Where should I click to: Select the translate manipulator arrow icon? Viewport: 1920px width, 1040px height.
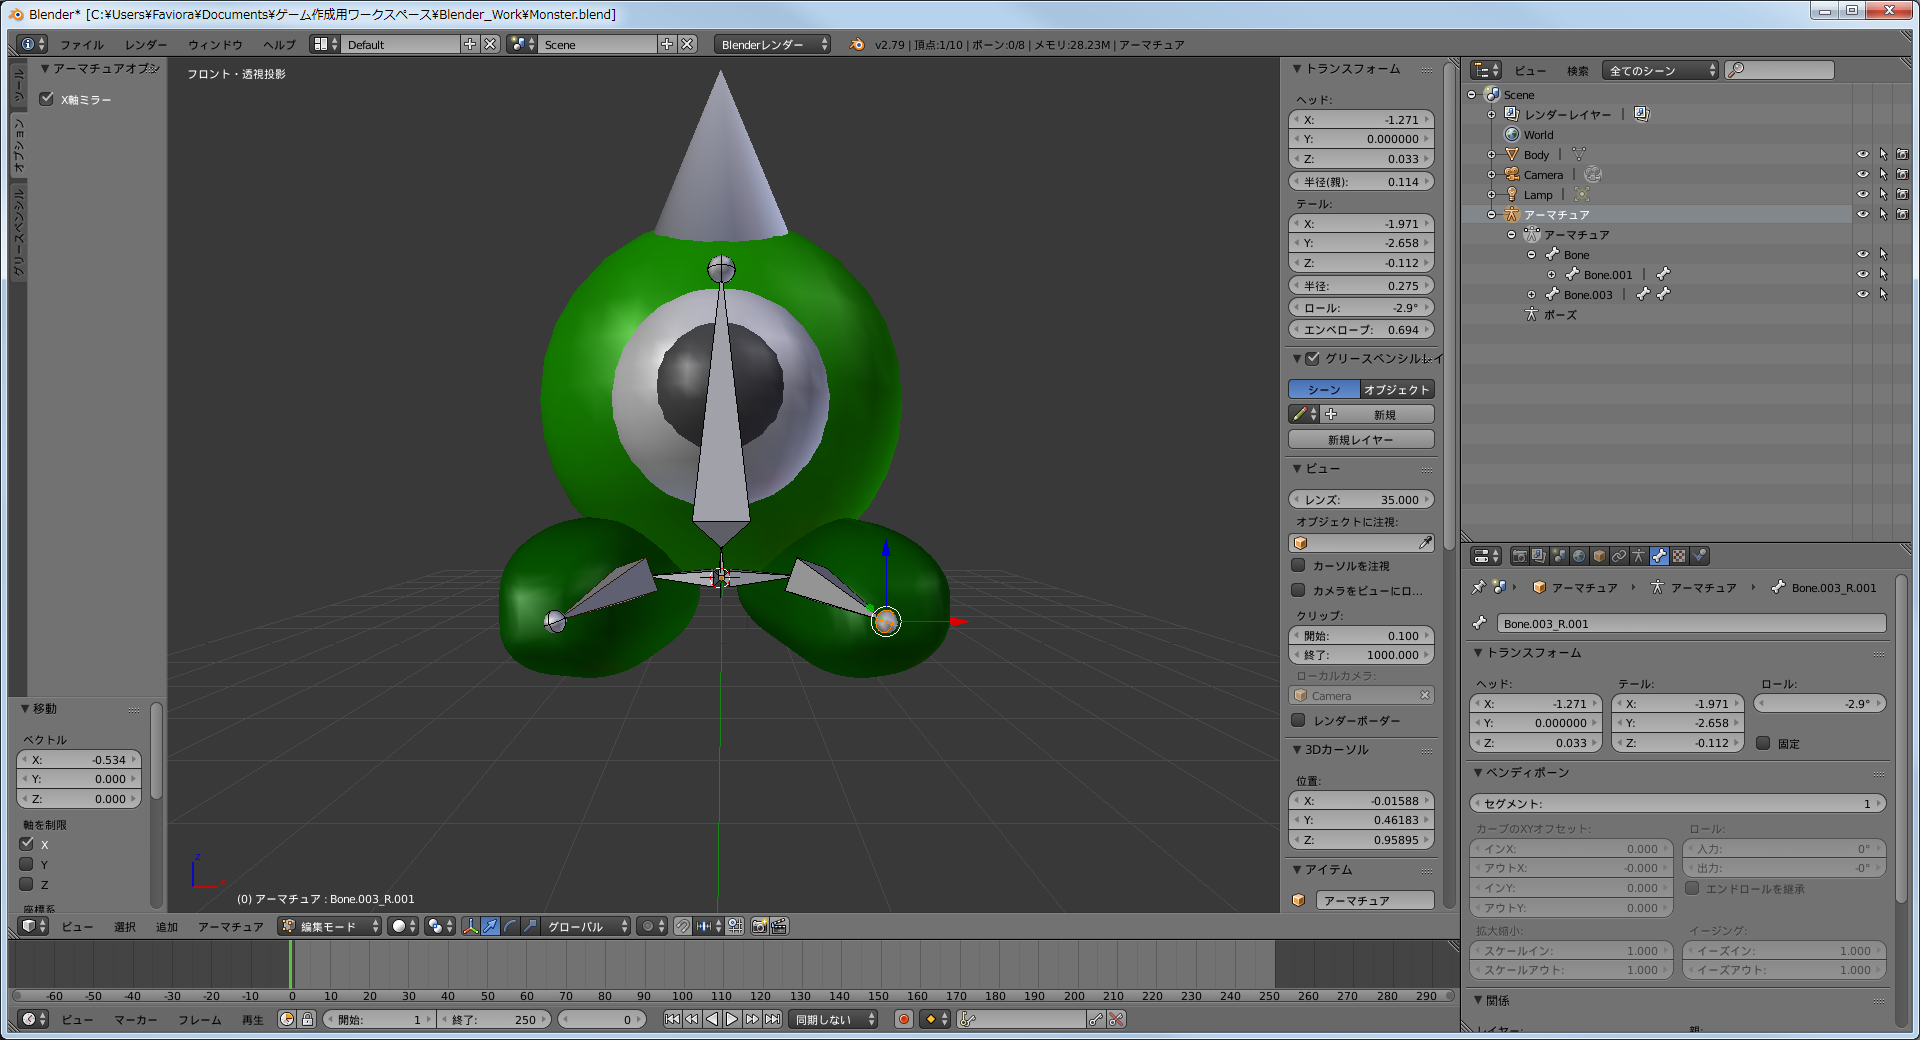(x=490, y=926)
